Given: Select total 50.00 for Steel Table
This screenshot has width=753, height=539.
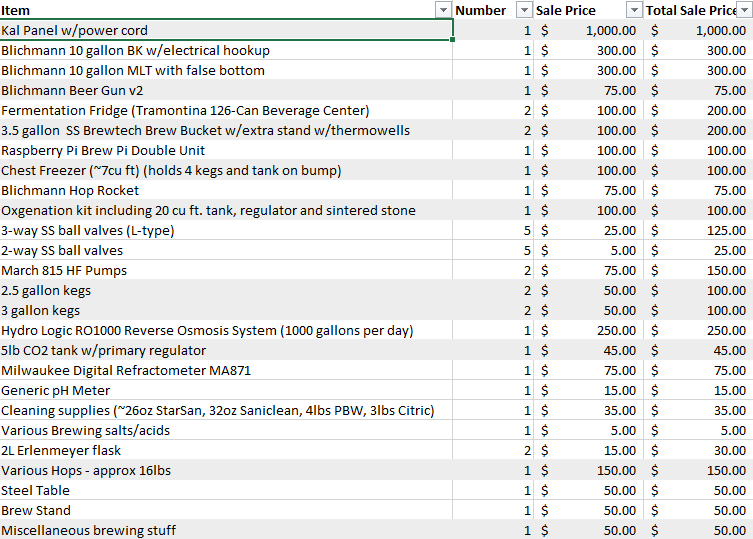Looking at the screenshot, I should click(698, 490).
